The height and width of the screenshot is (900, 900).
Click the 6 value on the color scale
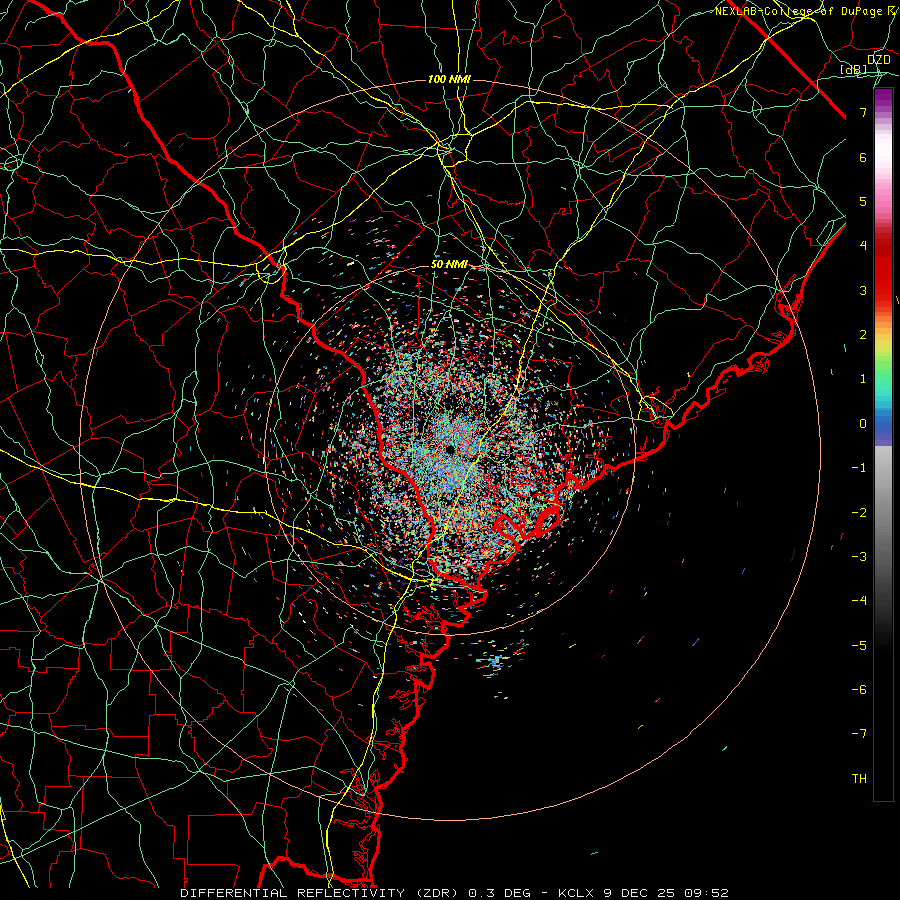(863, 157)
